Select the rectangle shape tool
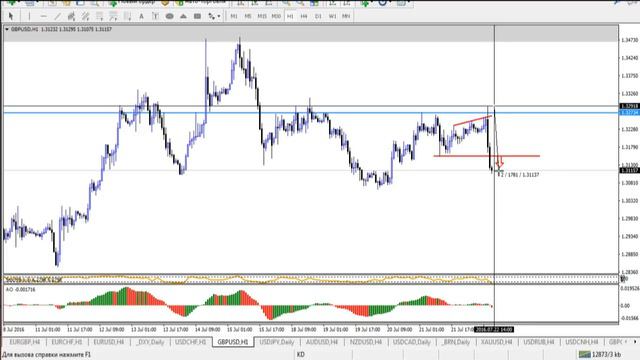Screen dimensions: 640x360 pos(198,16)
